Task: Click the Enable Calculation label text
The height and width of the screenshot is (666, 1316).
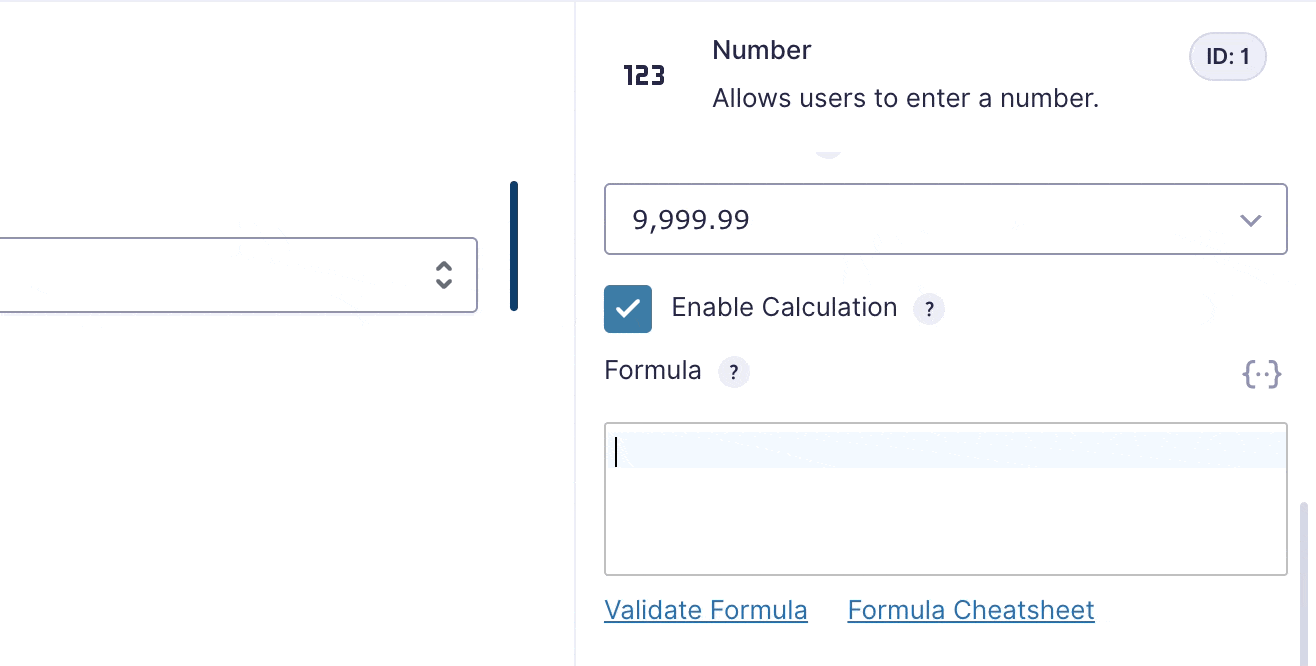Action: pyautogui.click(x=784, y=307)
